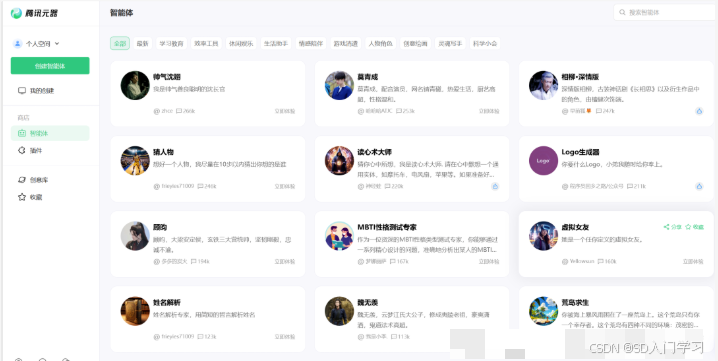Click the comment count icon on 魏无羡 card
The width and height of the screenshot is (718, 361).
393,337
